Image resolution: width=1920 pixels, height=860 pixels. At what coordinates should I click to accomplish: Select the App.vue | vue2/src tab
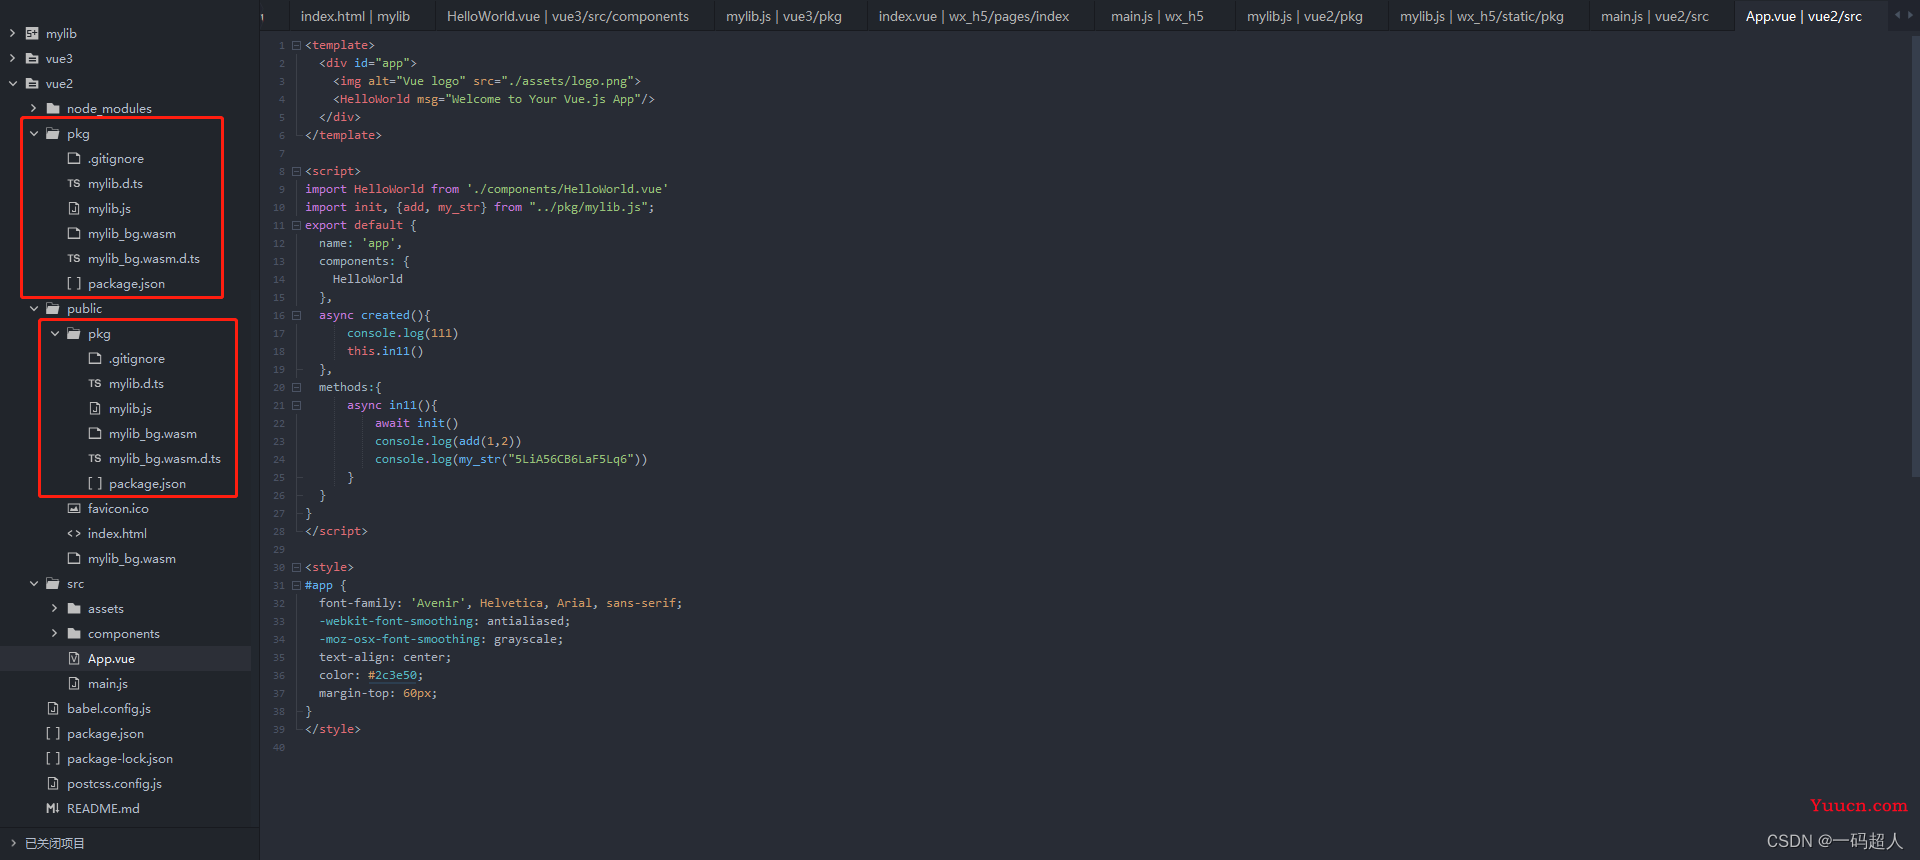pos(1804,16)
